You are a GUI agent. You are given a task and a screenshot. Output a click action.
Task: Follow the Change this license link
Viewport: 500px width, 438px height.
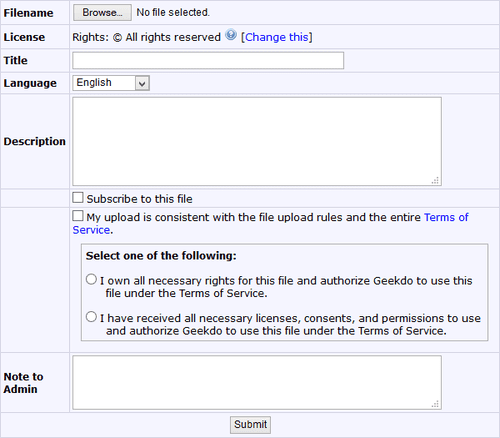click(x=277, y=37)
